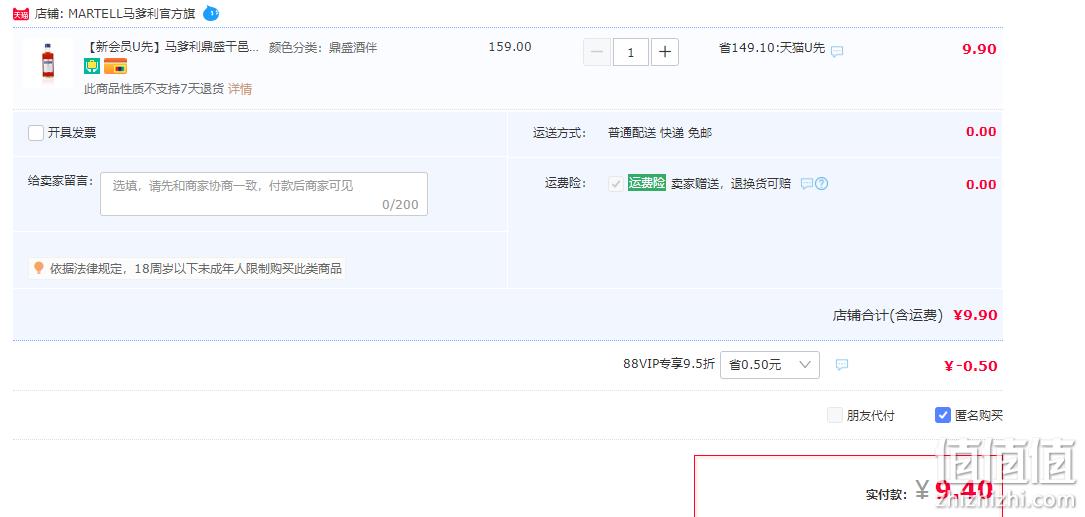The image size is (1085, 517).
Task: Click comment bubble icon after 退换货可赔
Action: pos(807,183)
